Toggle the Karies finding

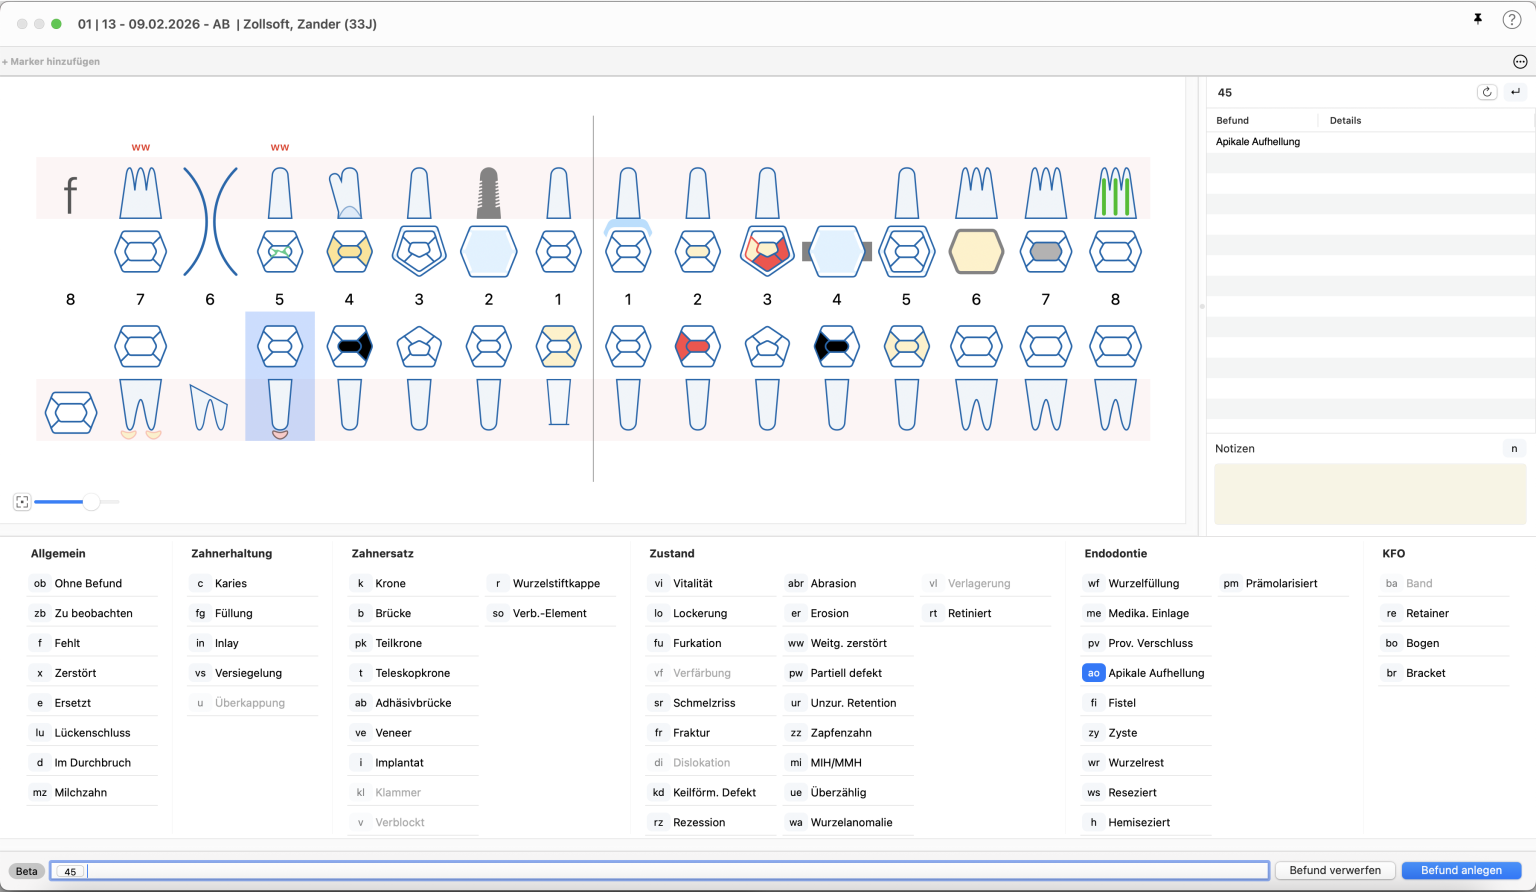tap(230, 583)
